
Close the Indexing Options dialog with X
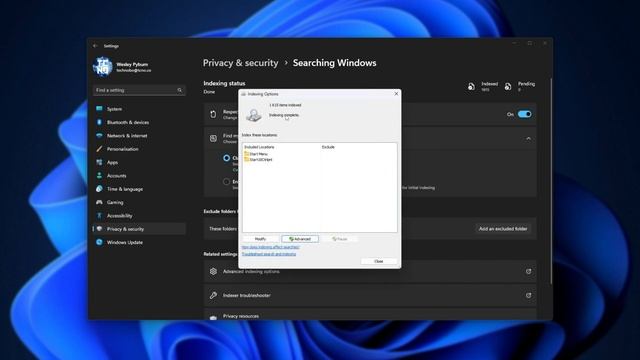[396, 94]
